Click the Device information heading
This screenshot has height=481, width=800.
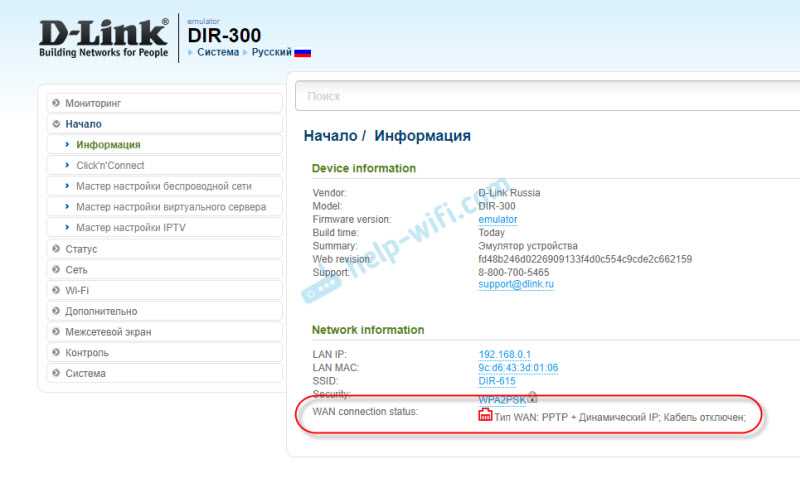(x=364, y=168)
